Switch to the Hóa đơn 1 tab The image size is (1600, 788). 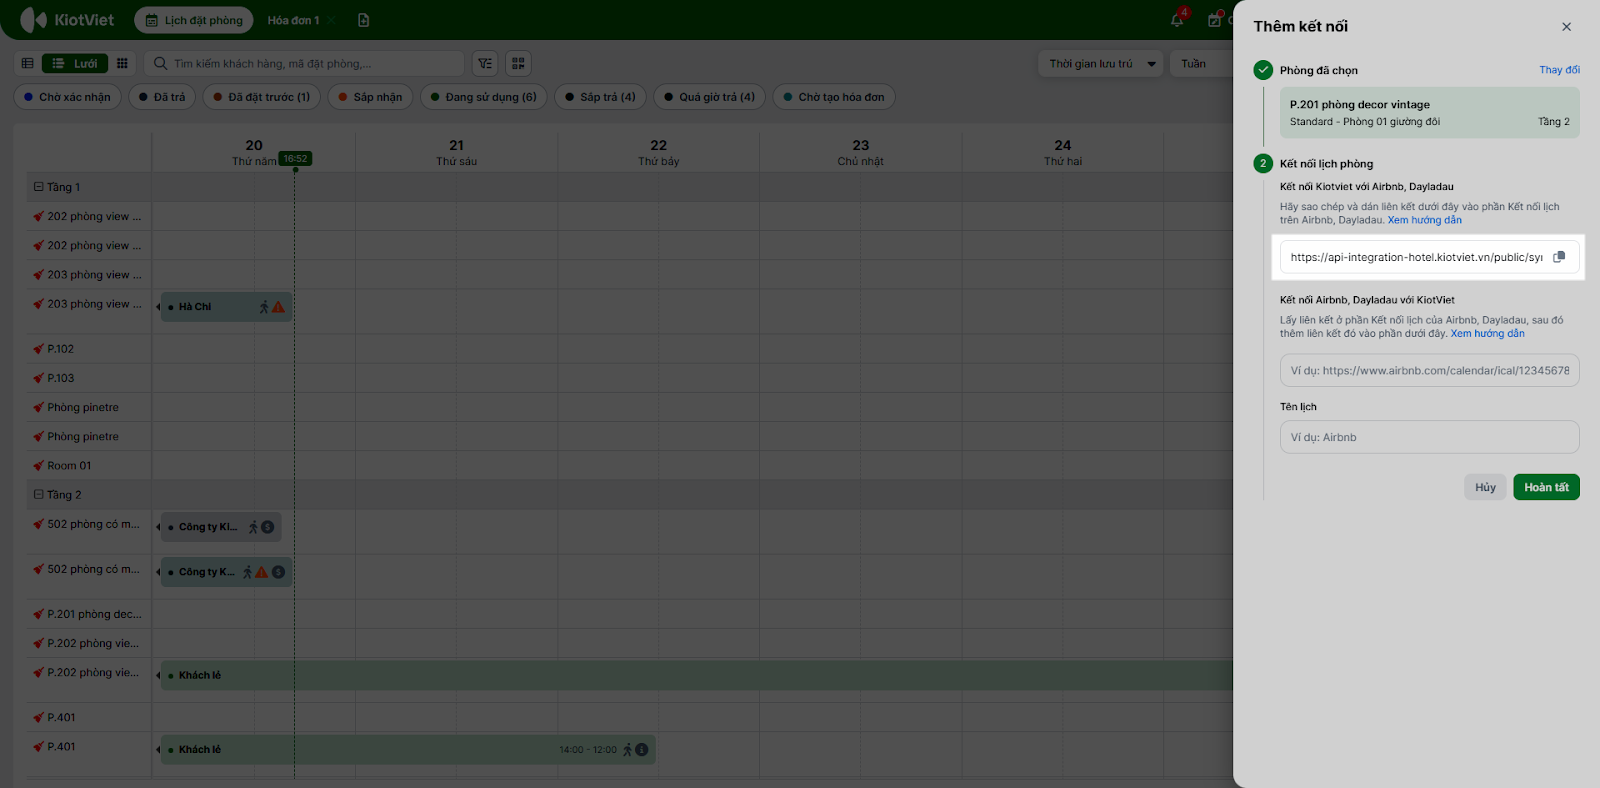click(x=293, y=20)
